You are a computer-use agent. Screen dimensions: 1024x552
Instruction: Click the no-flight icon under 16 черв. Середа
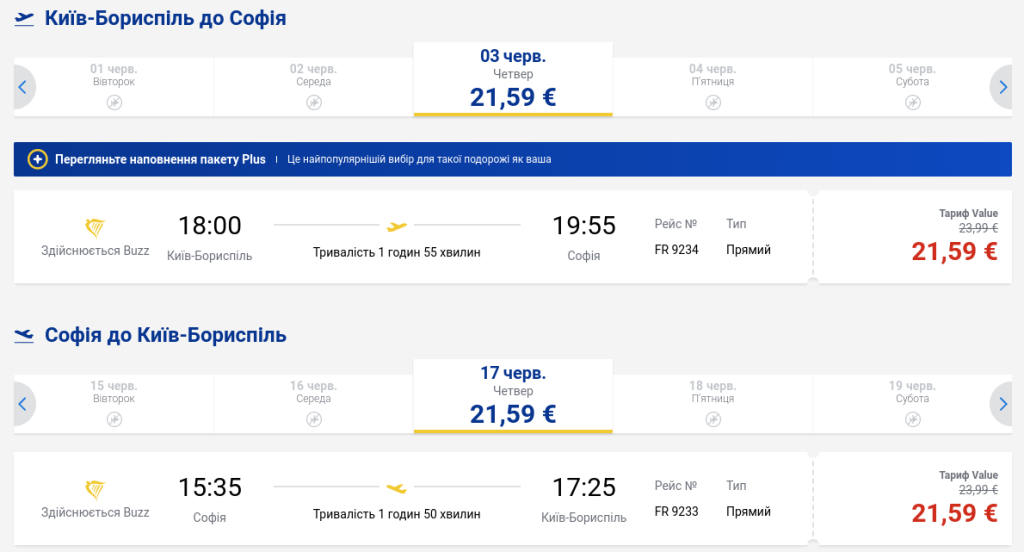(x=313, y=419)
